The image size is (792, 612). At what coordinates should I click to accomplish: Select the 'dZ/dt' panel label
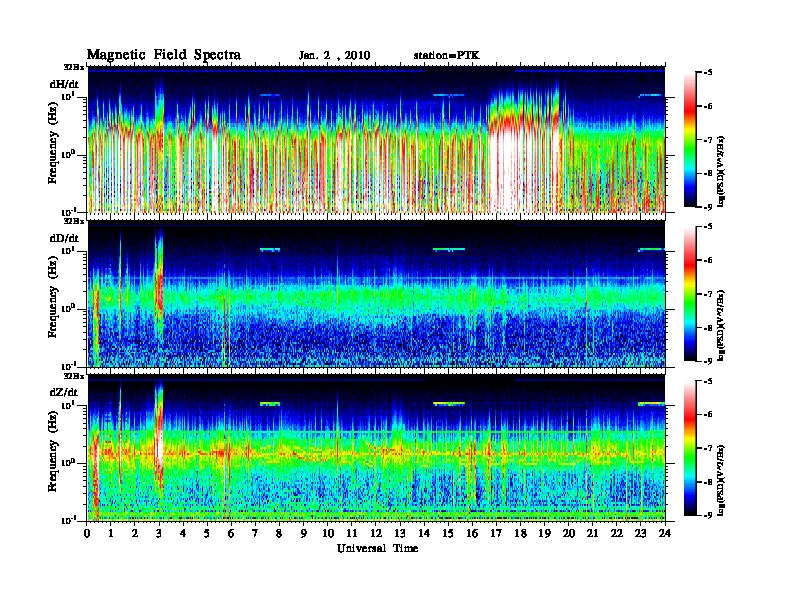click(x=64, y=392)
